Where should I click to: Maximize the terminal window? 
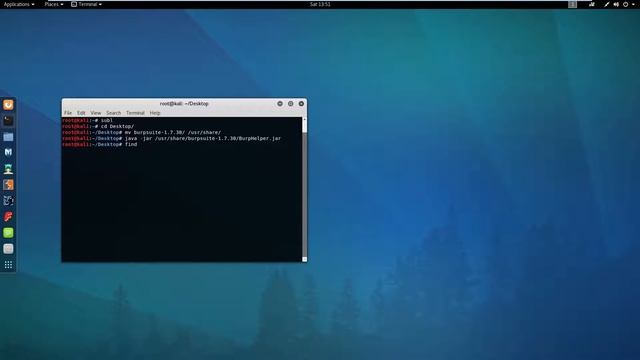click(291, 104)
